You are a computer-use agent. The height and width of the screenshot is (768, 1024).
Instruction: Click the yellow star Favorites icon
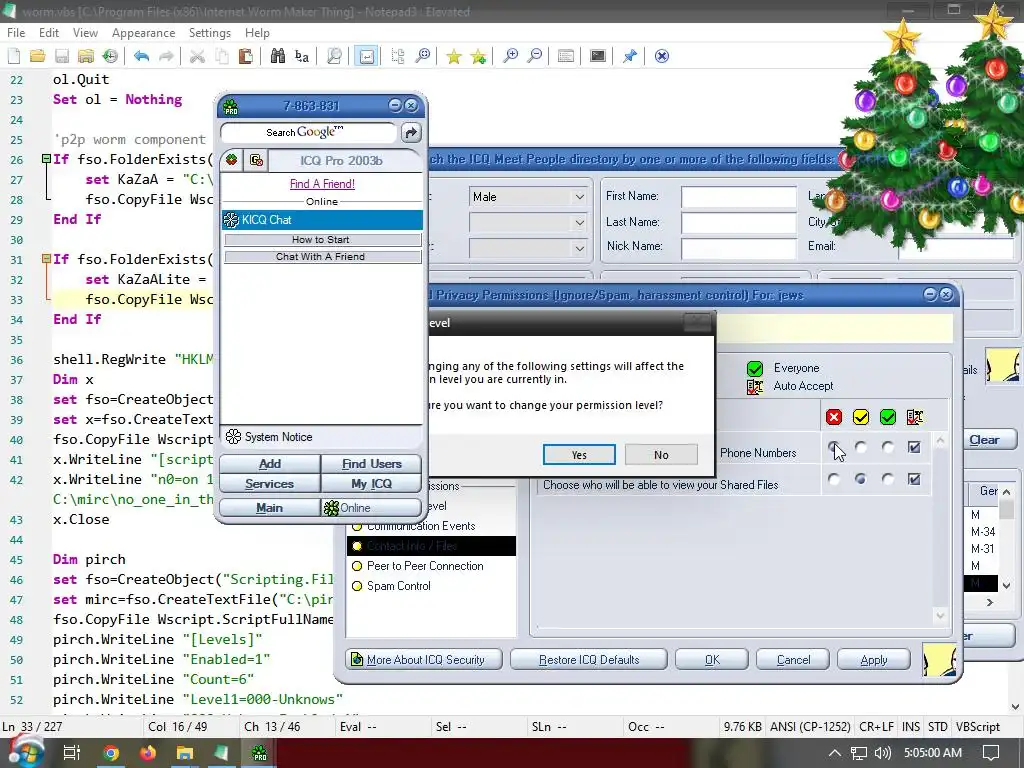453,57
